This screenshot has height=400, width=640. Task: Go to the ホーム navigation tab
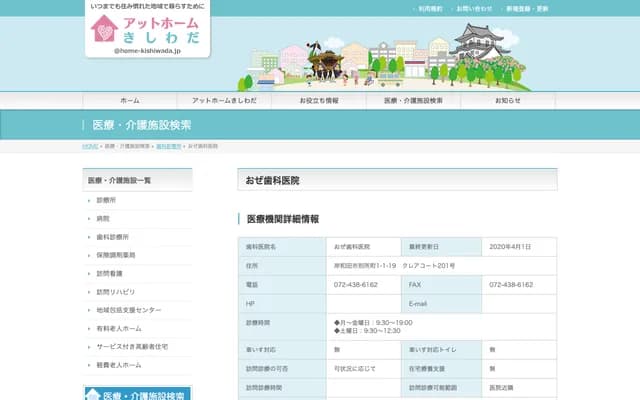click(129, 101)
